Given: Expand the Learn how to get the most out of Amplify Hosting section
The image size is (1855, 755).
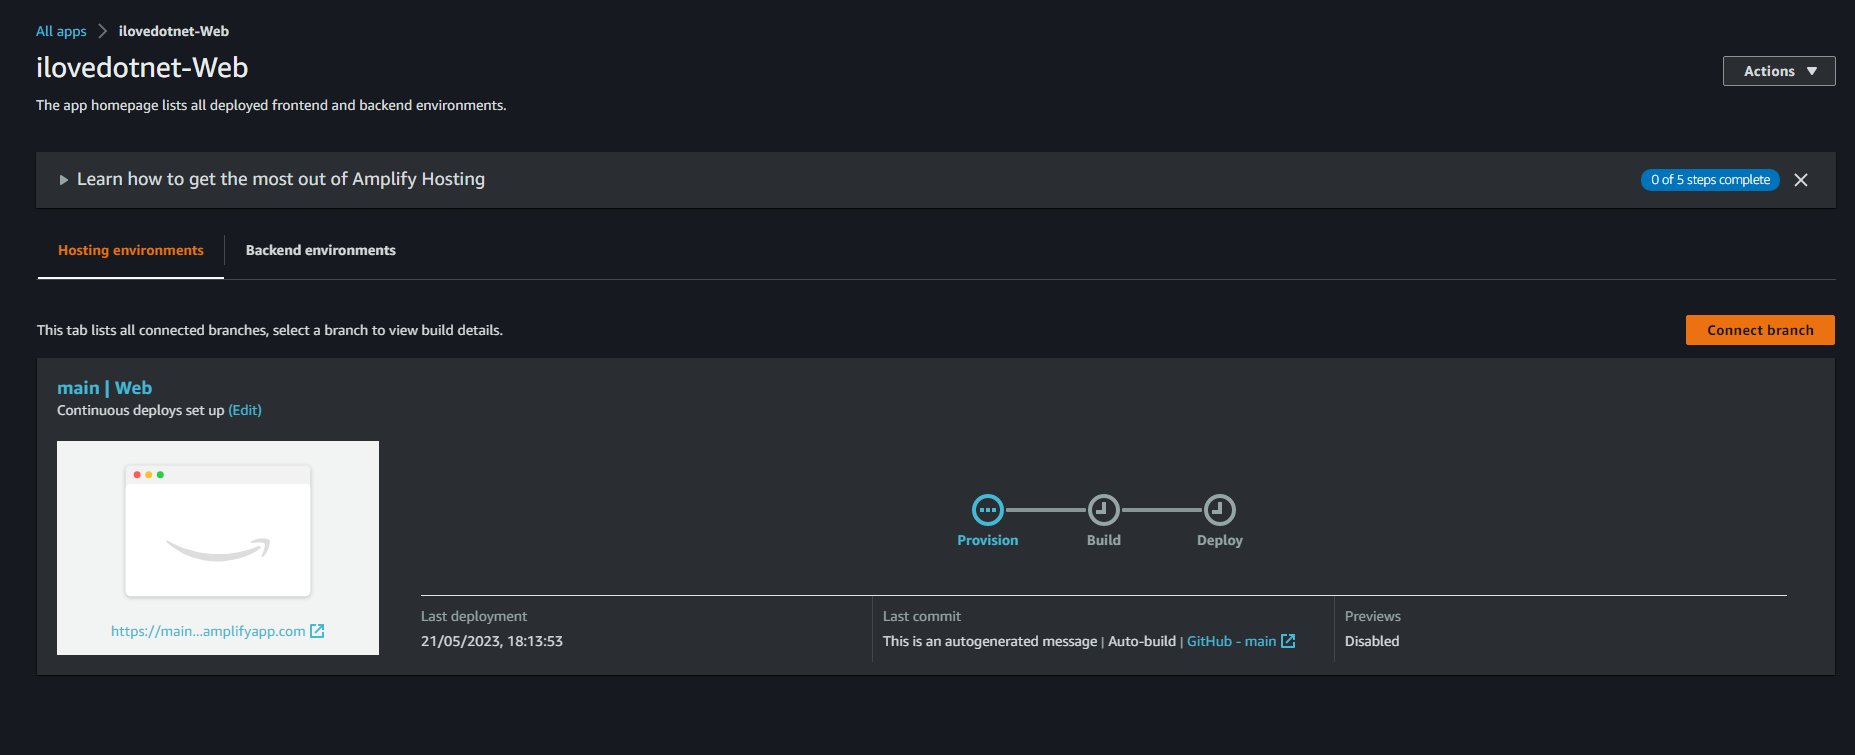Looking at the screenshot, I should click(64, 180).
